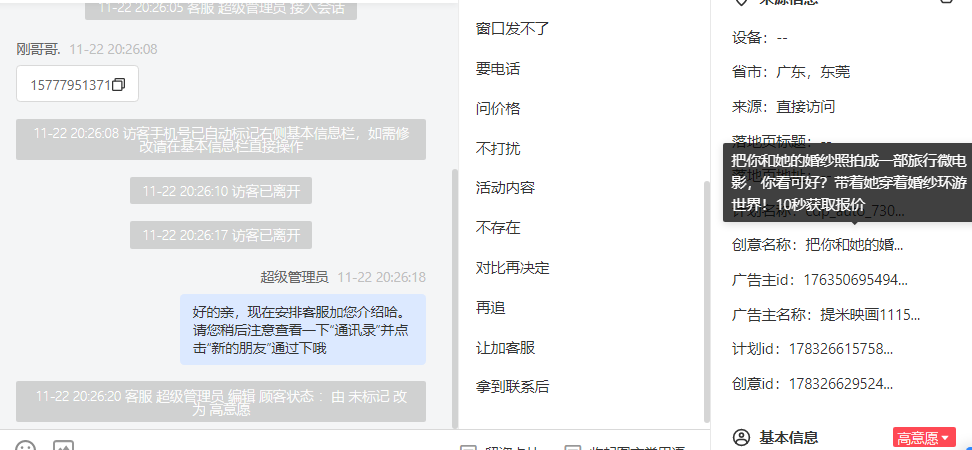Toggle first checkbox below quick replies
This screenshot has width=972, height=450.
469,448
